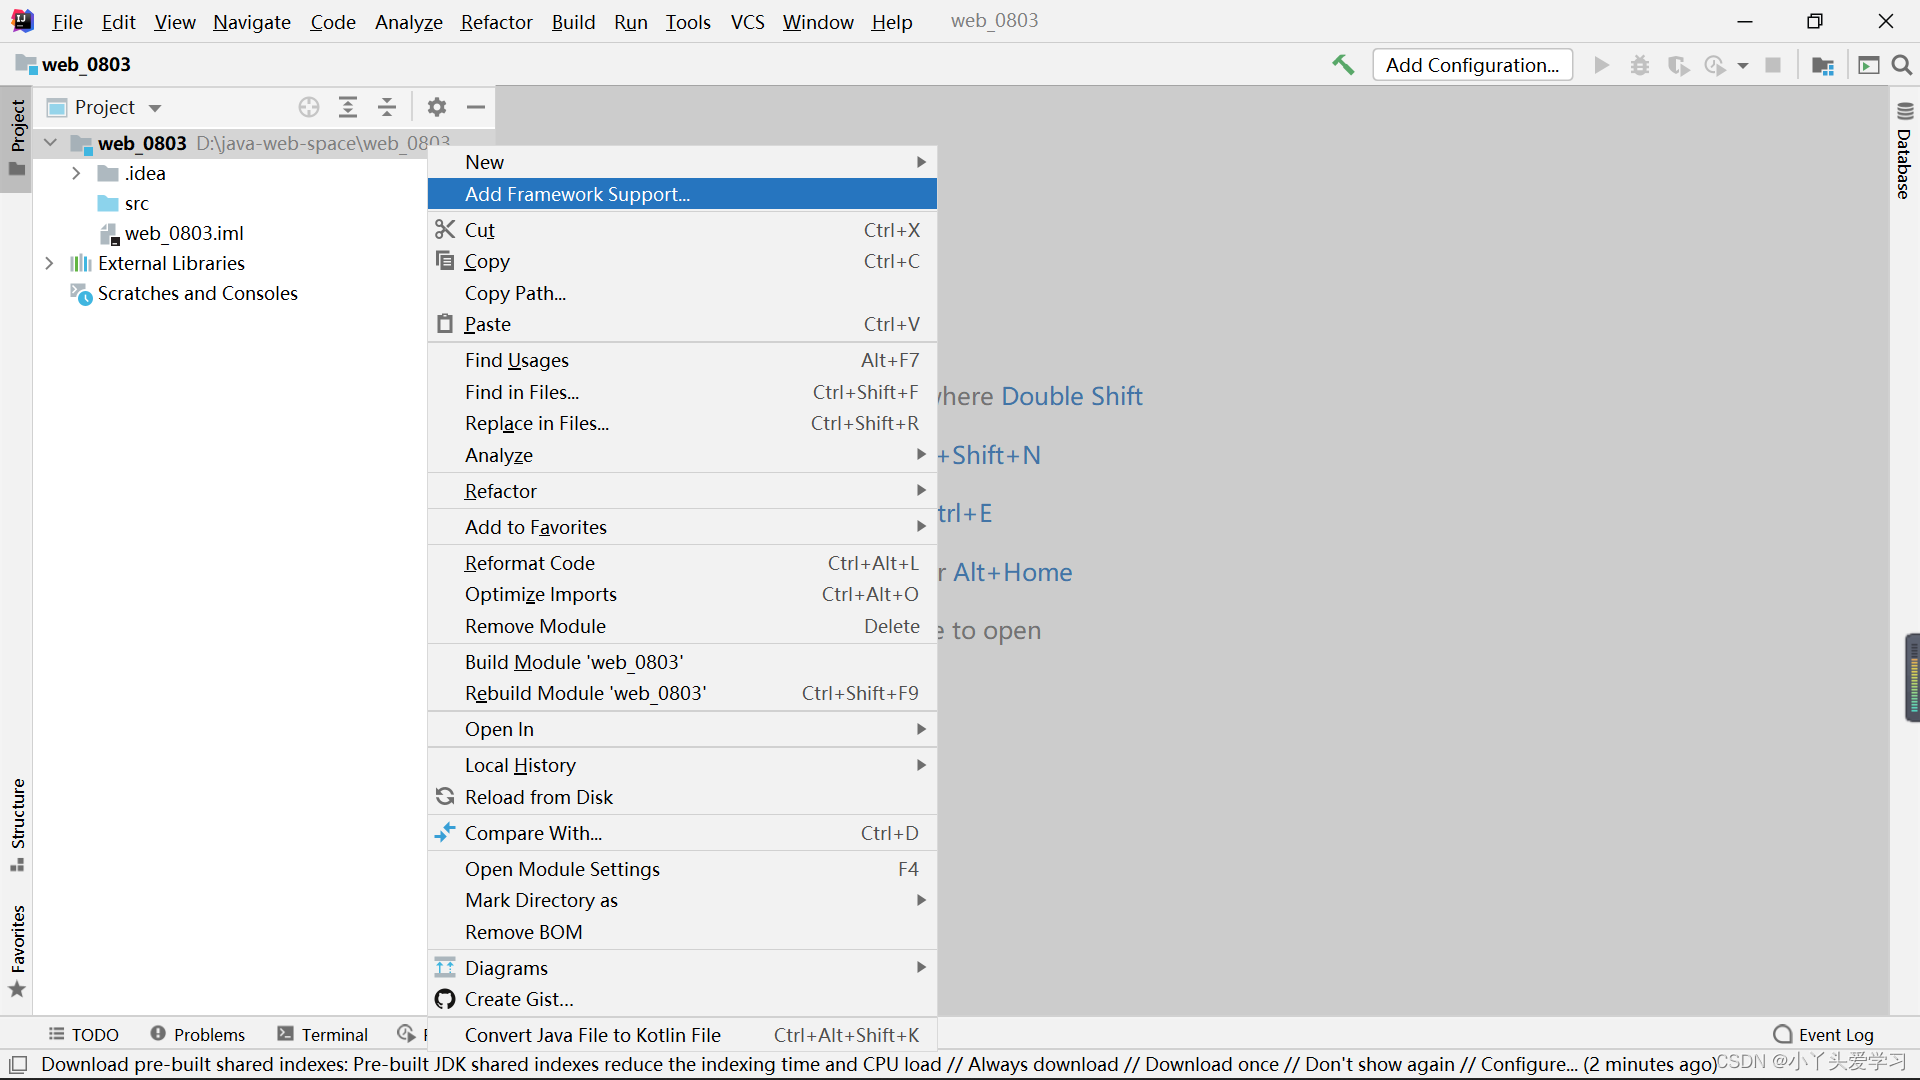Click the Search Everywhere magnifier icon

pyautogui.click(x=1902, y=65)
